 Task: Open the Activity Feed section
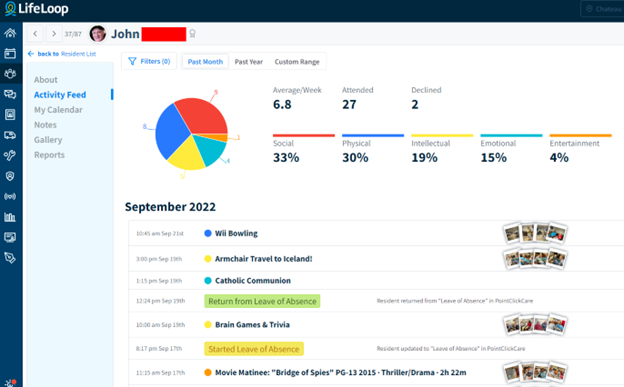[60, 95]
